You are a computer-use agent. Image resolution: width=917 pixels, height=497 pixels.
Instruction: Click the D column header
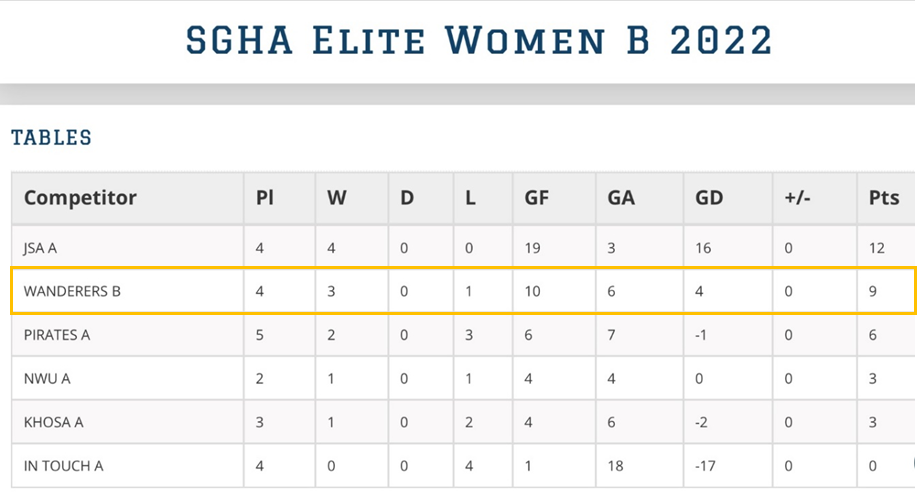point(407,198)
